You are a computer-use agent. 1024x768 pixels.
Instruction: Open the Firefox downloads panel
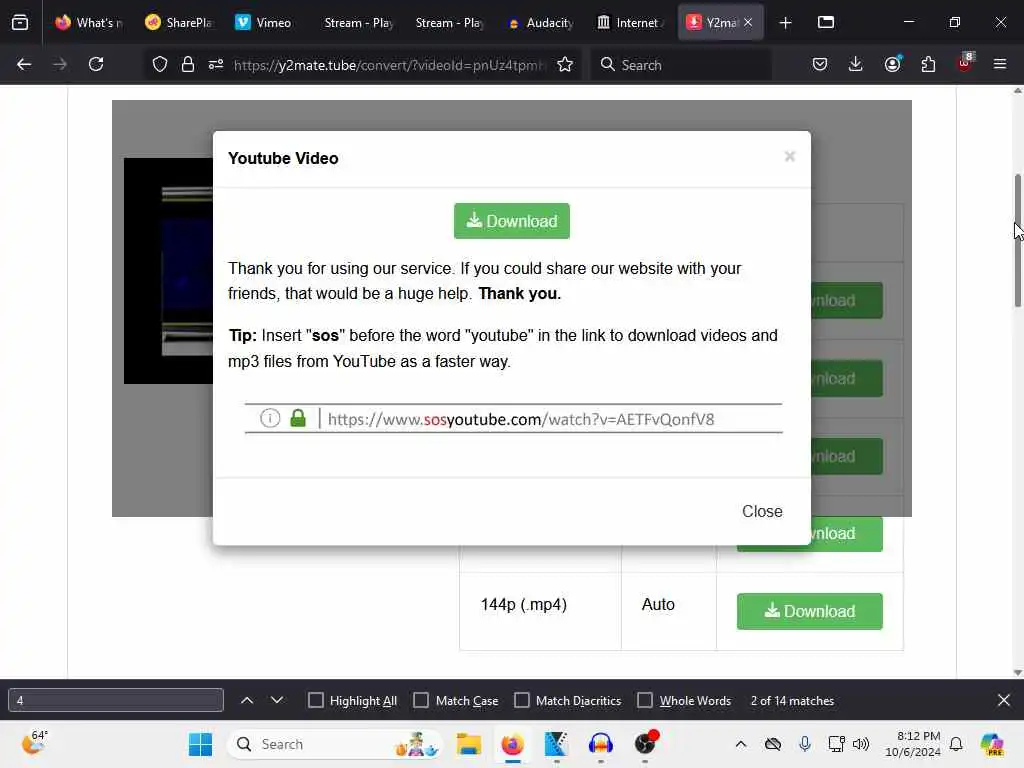[856, 64]
